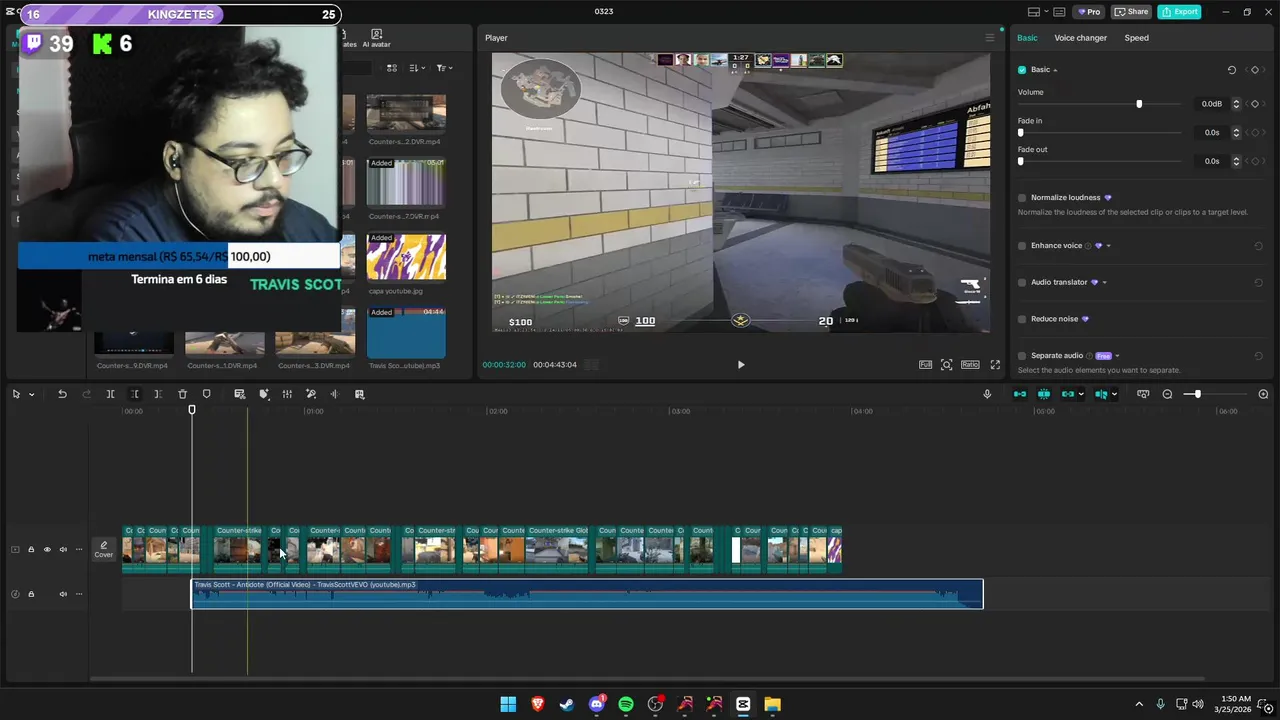
Task: Enable Enhance voice checkbox
Action: [x=1022, y=246]
